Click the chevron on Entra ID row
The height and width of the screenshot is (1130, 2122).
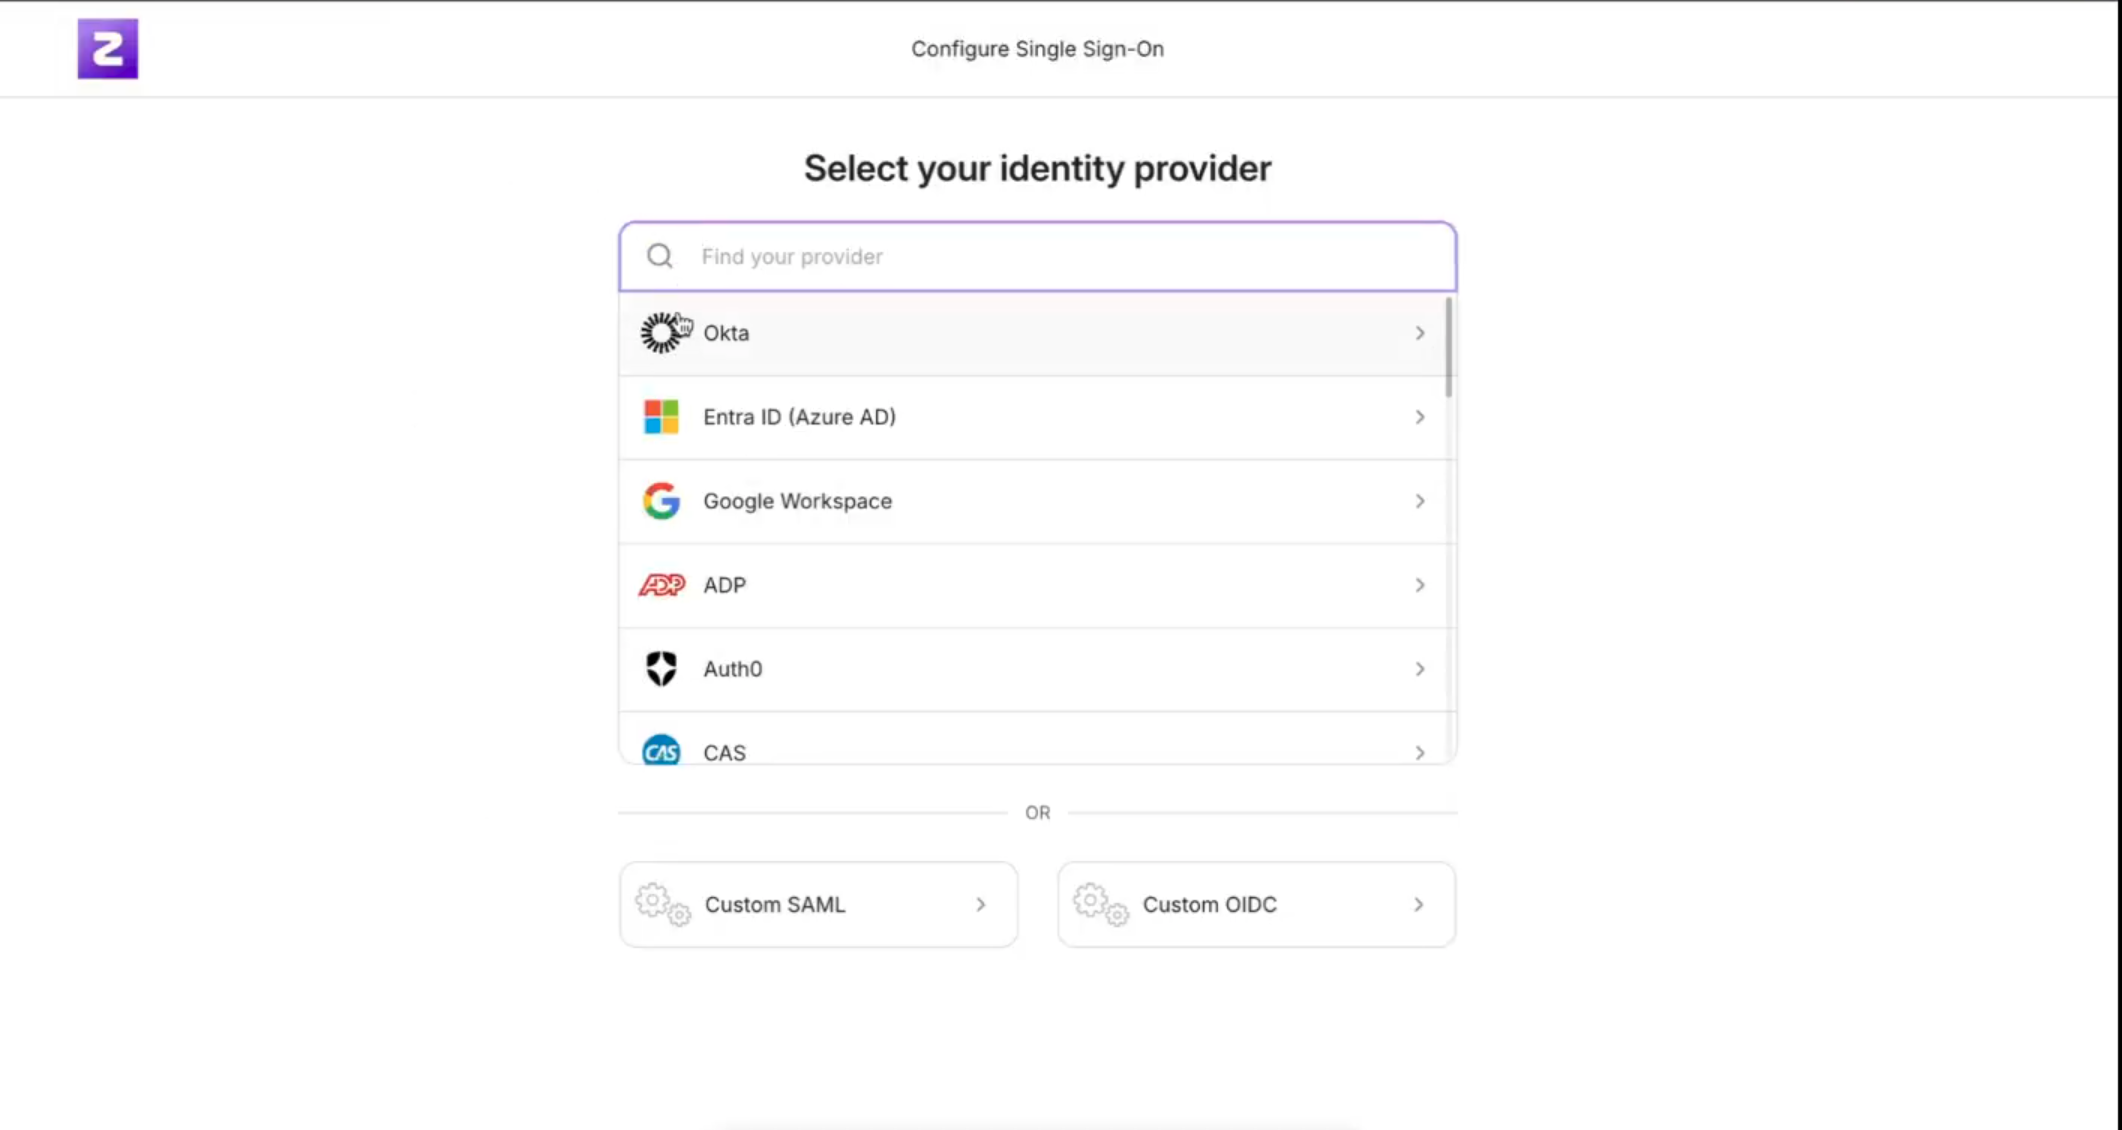1419,417
